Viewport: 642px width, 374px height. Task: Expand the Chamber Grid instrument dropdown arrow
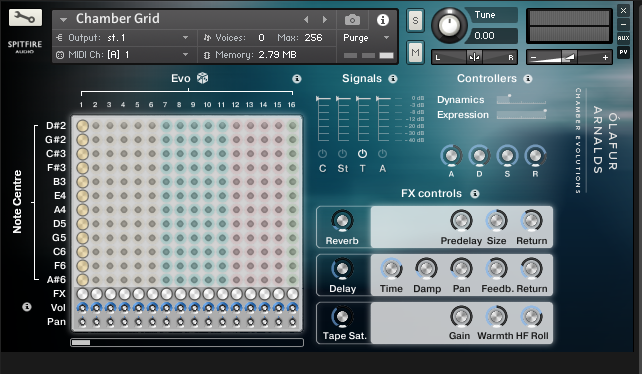click(x=63, y=19)
